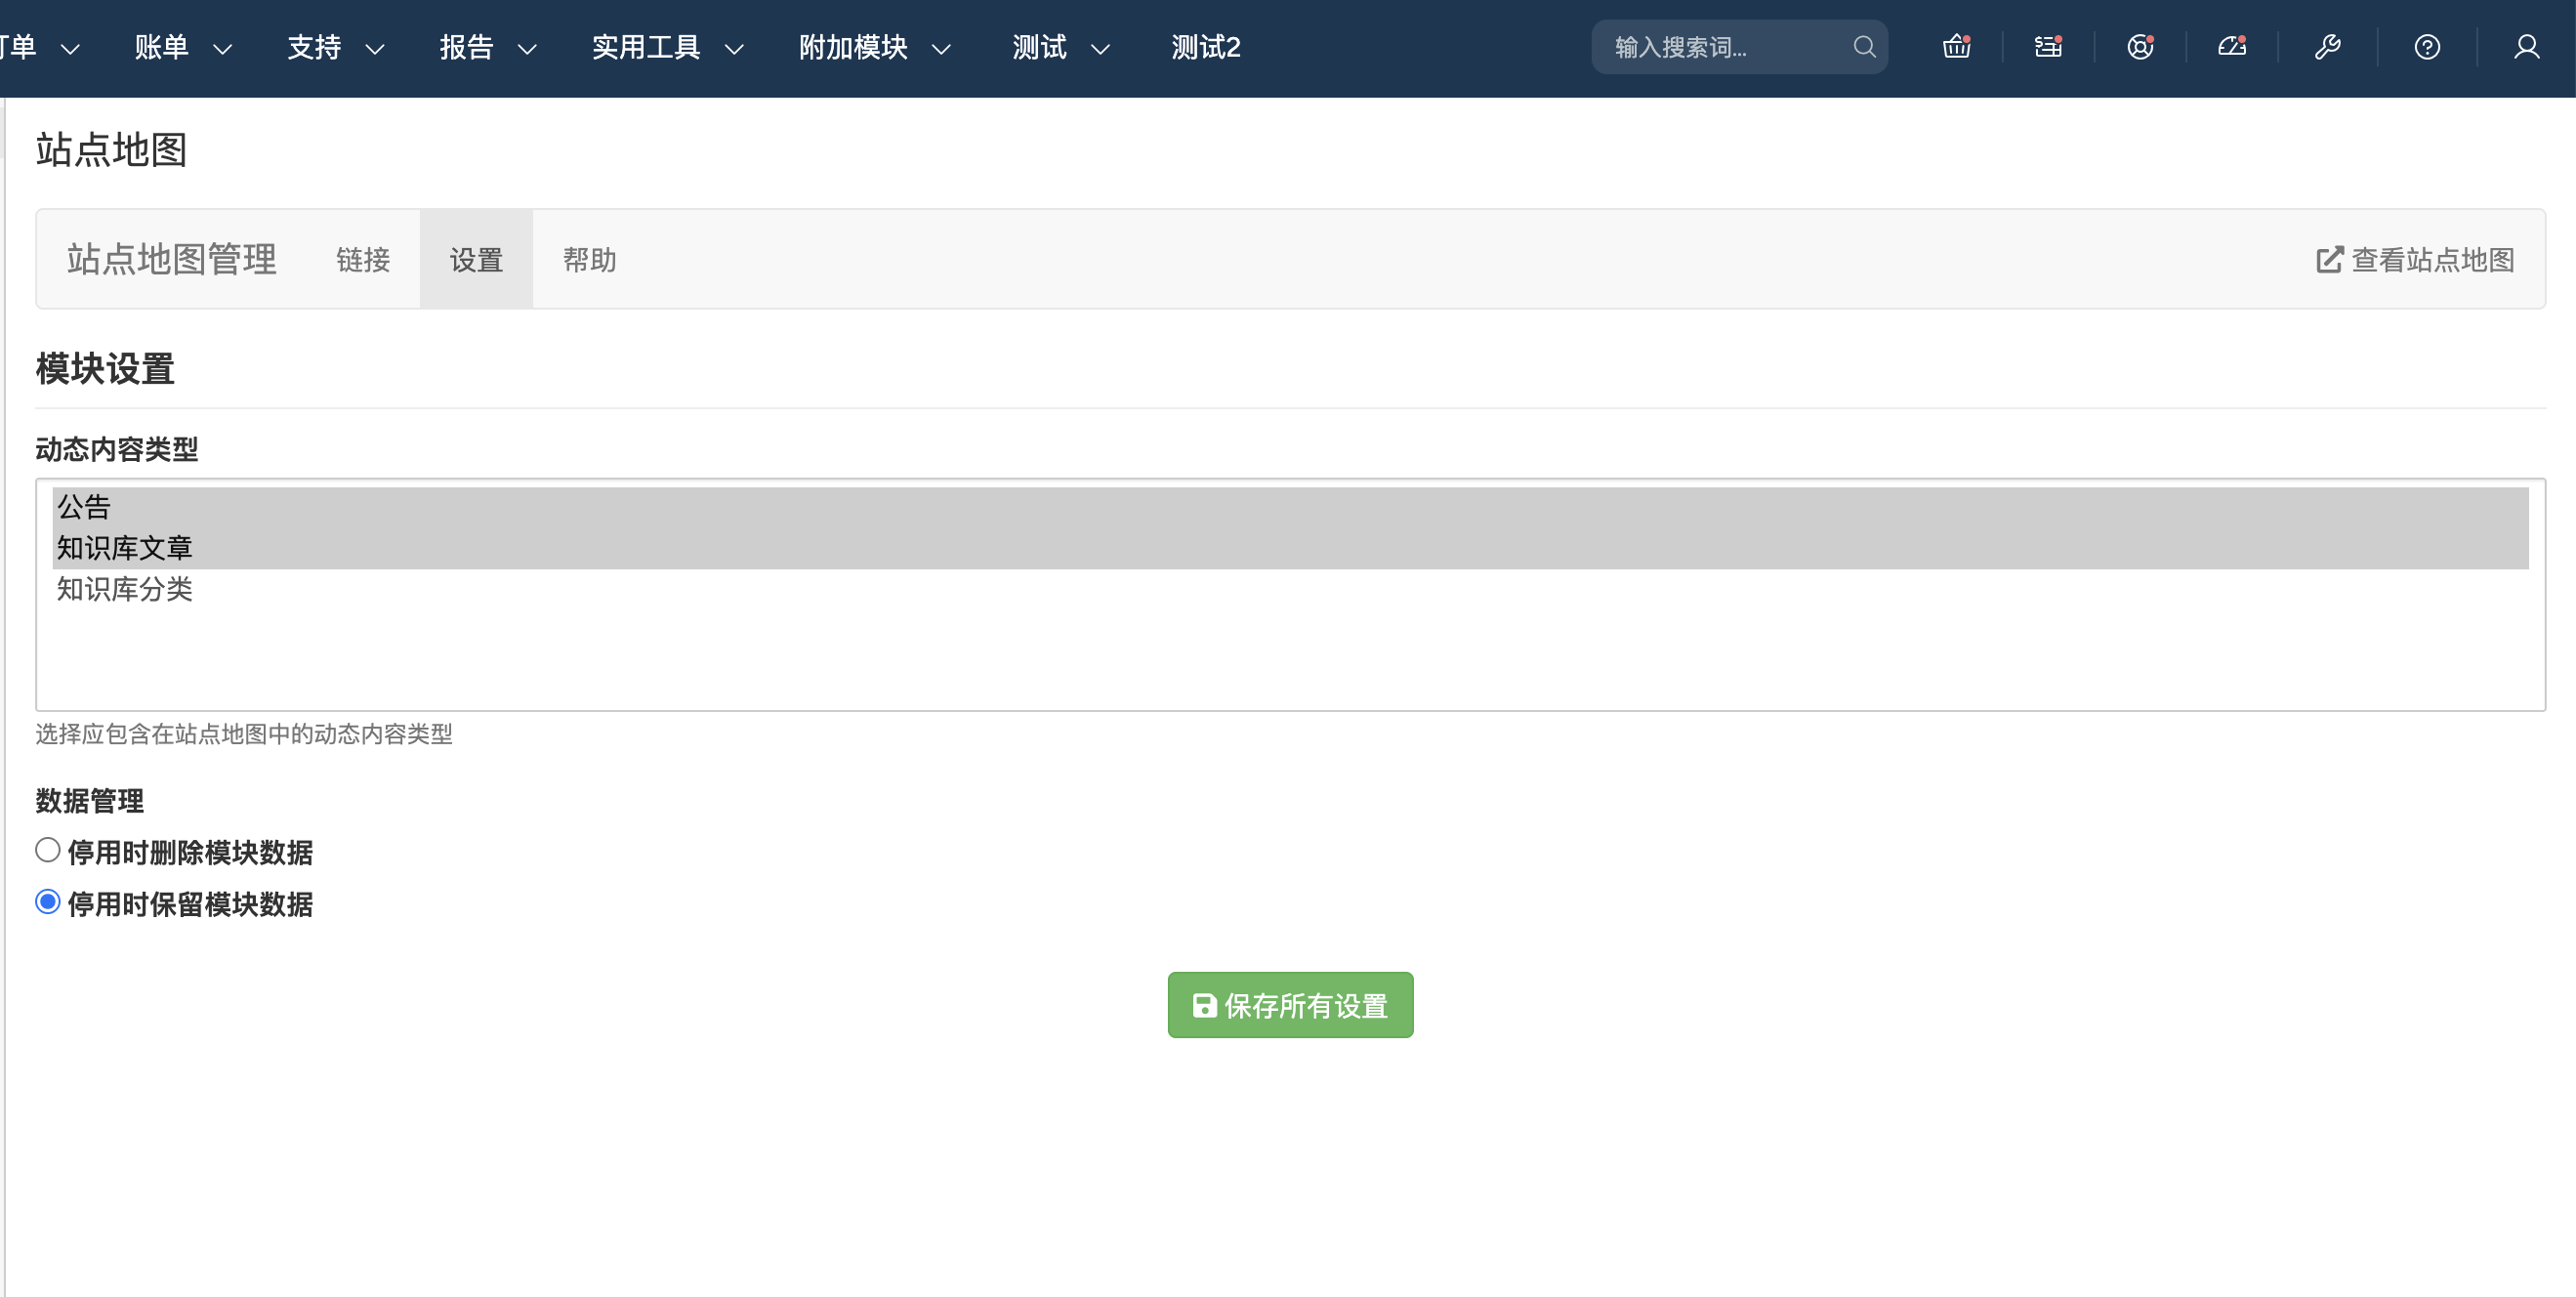在列表中选择「知识库分类」
2576x1297 pixels.
coord(124,589)
